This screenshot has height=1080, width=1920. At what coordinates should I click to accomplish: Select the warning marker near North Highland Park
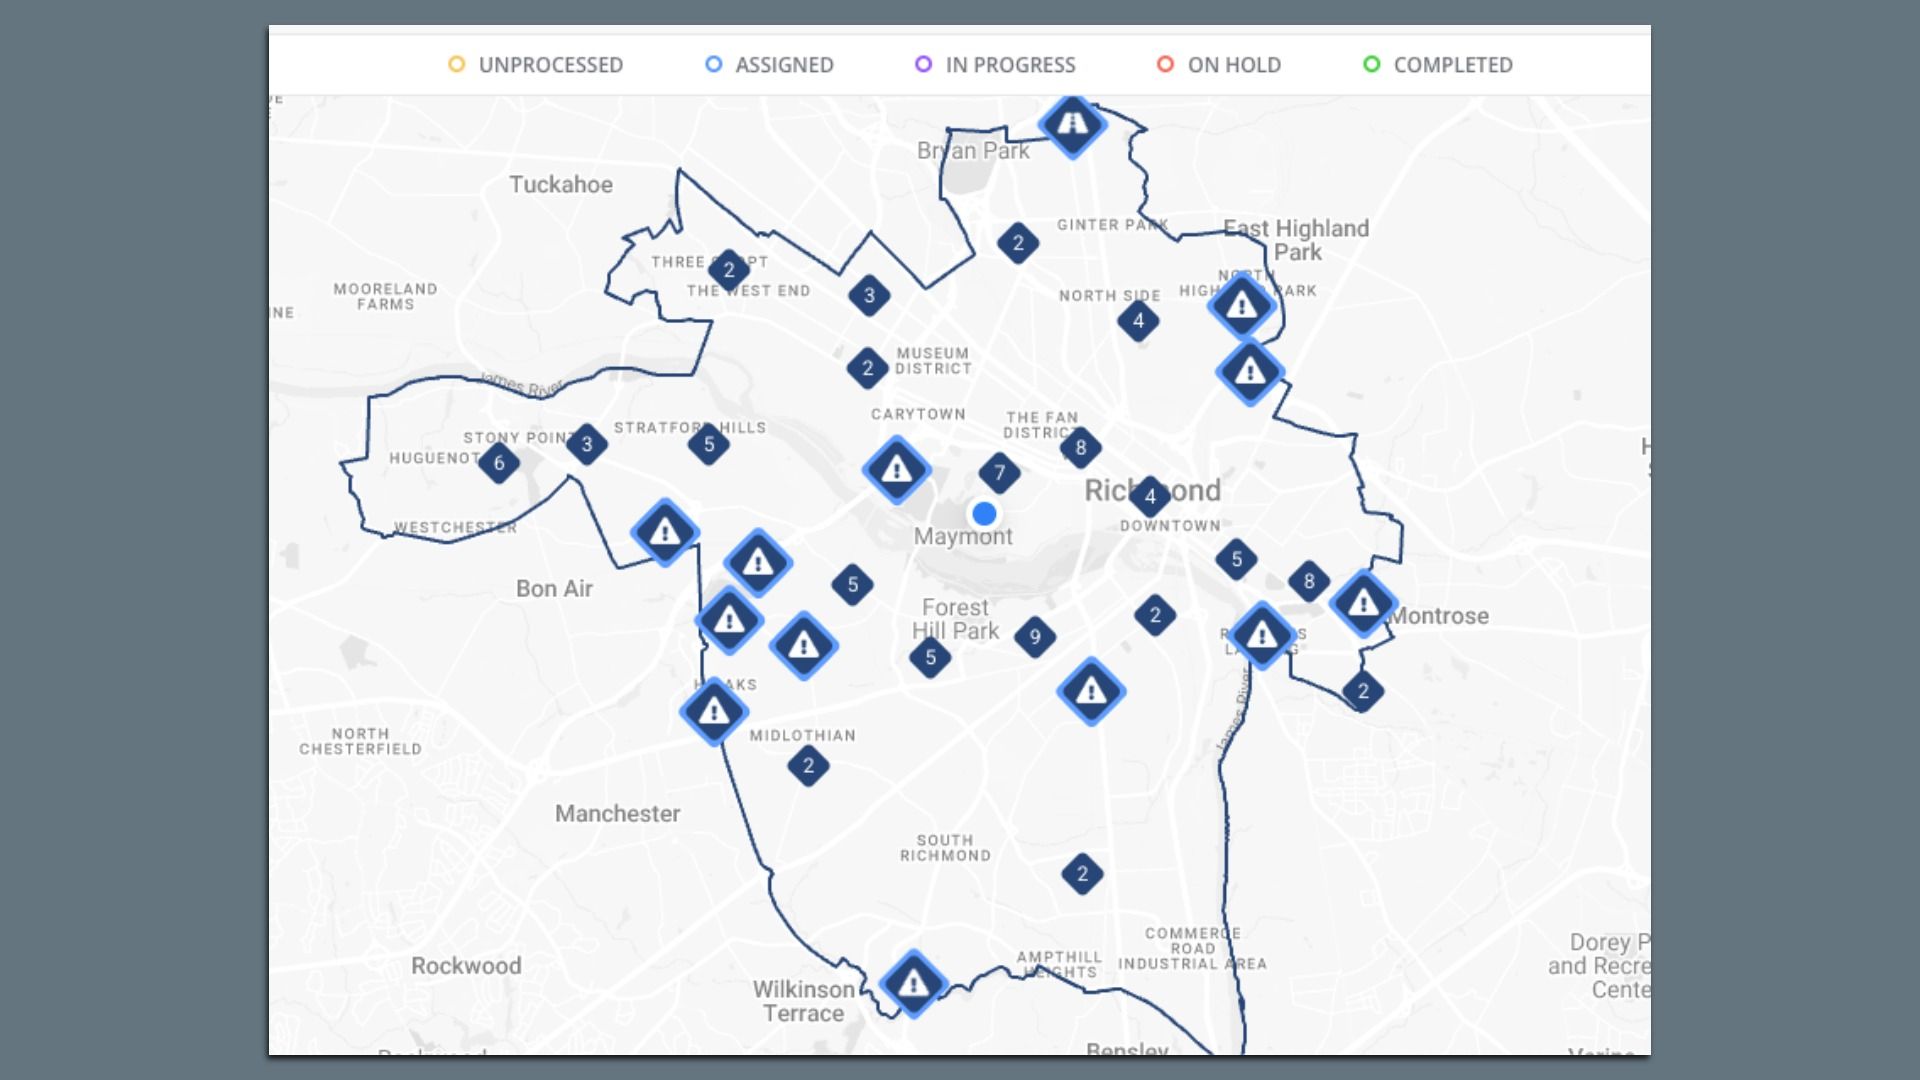(x=1240, y=307)
